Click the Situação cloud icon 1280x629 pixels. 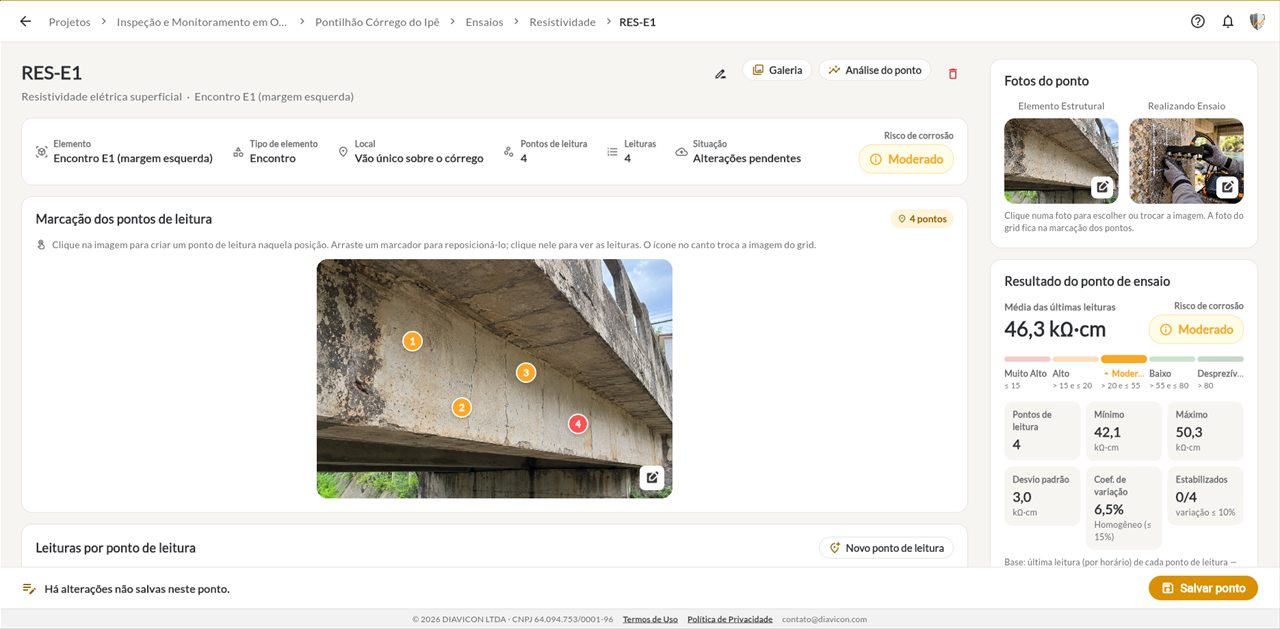[681, 152]
